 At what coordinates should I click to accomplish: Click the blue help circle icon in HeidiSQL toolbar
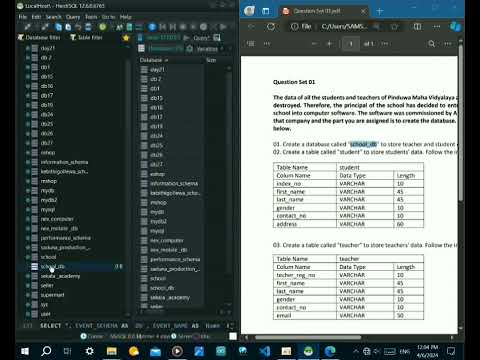[152, 27]
